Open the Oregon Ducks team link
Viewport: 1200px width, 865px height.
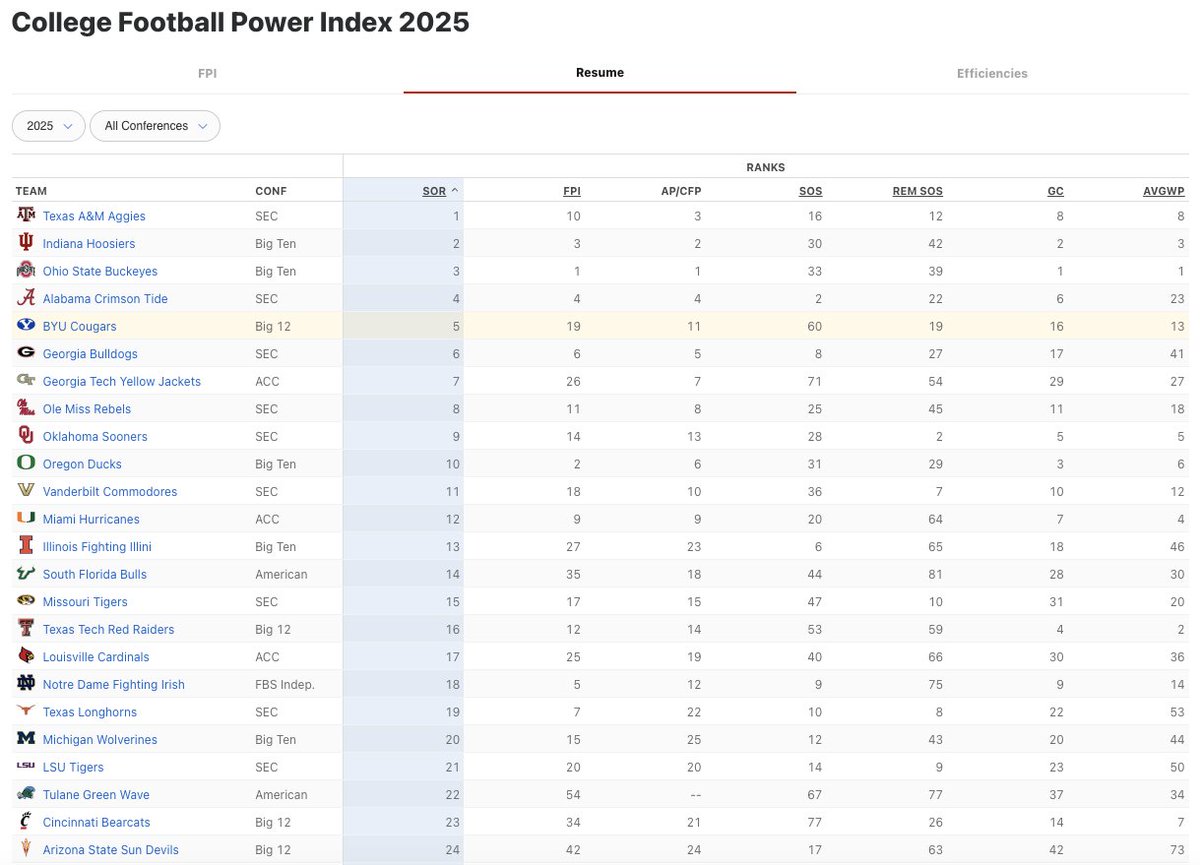pyautogui.click(x=82, y=463)
